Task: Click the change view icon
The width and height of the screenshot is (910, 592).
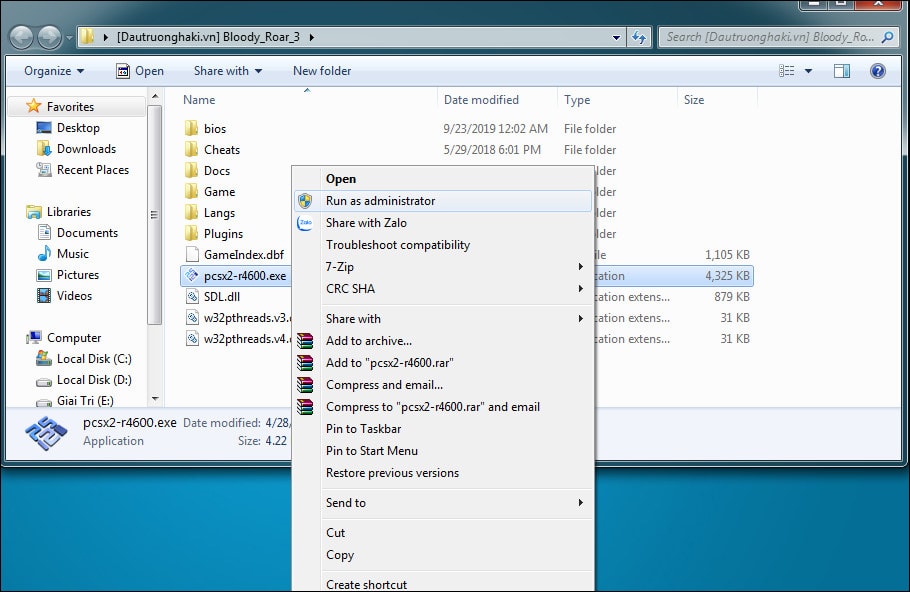Action: (786, 71)
